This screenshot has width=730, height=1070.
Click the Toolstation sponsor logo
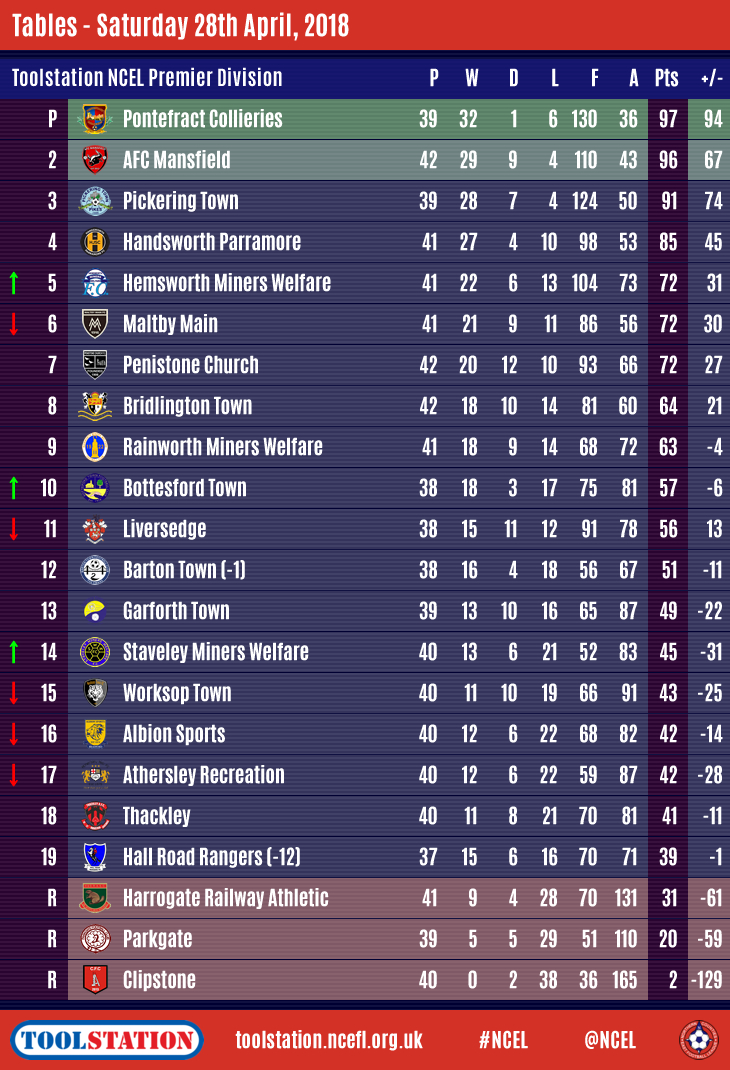[108, 1040]
